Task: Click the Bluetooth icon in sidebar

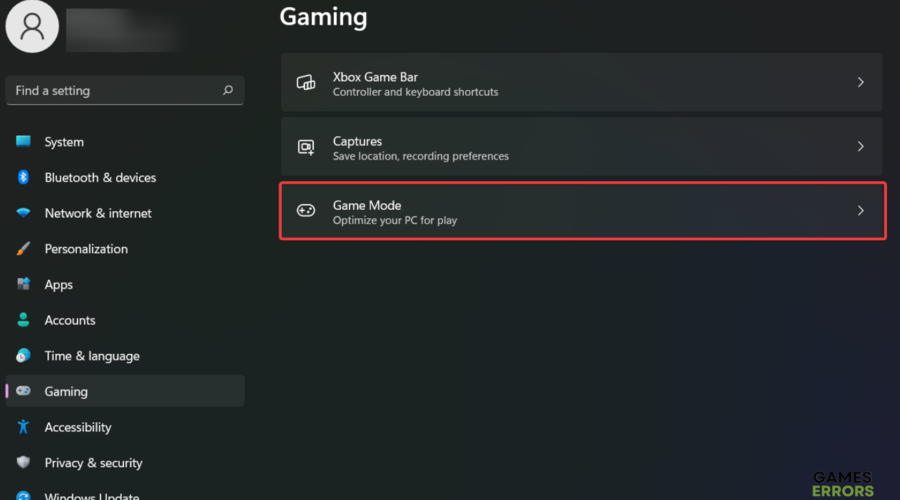Action: [23, 177]
